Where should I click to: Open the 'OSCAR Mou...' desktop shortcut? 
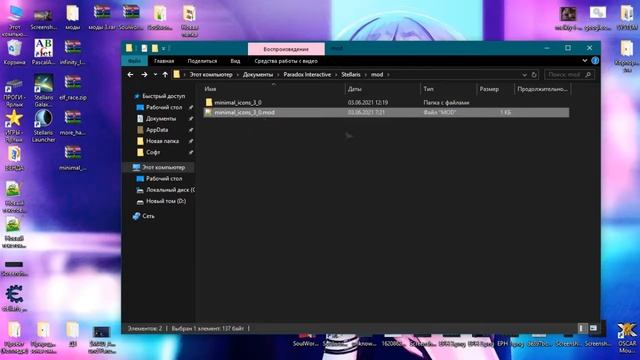click(x=627, y=337)
